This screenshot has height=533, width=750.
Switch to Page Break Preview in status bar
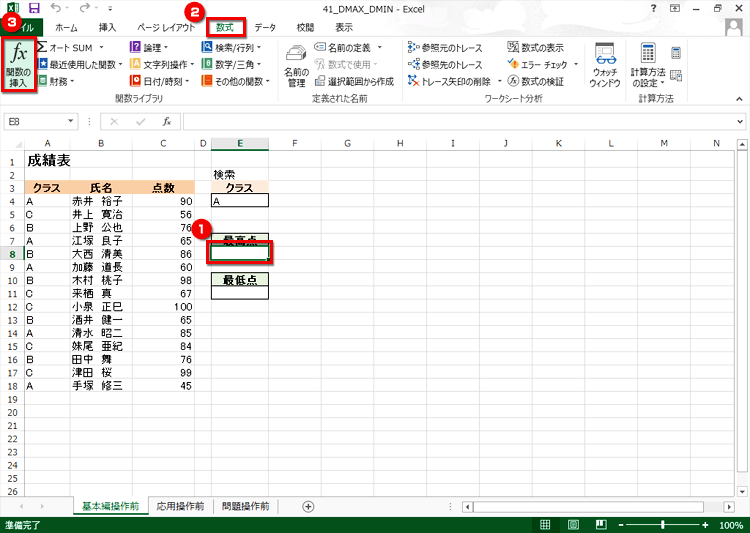pos(601,524)
